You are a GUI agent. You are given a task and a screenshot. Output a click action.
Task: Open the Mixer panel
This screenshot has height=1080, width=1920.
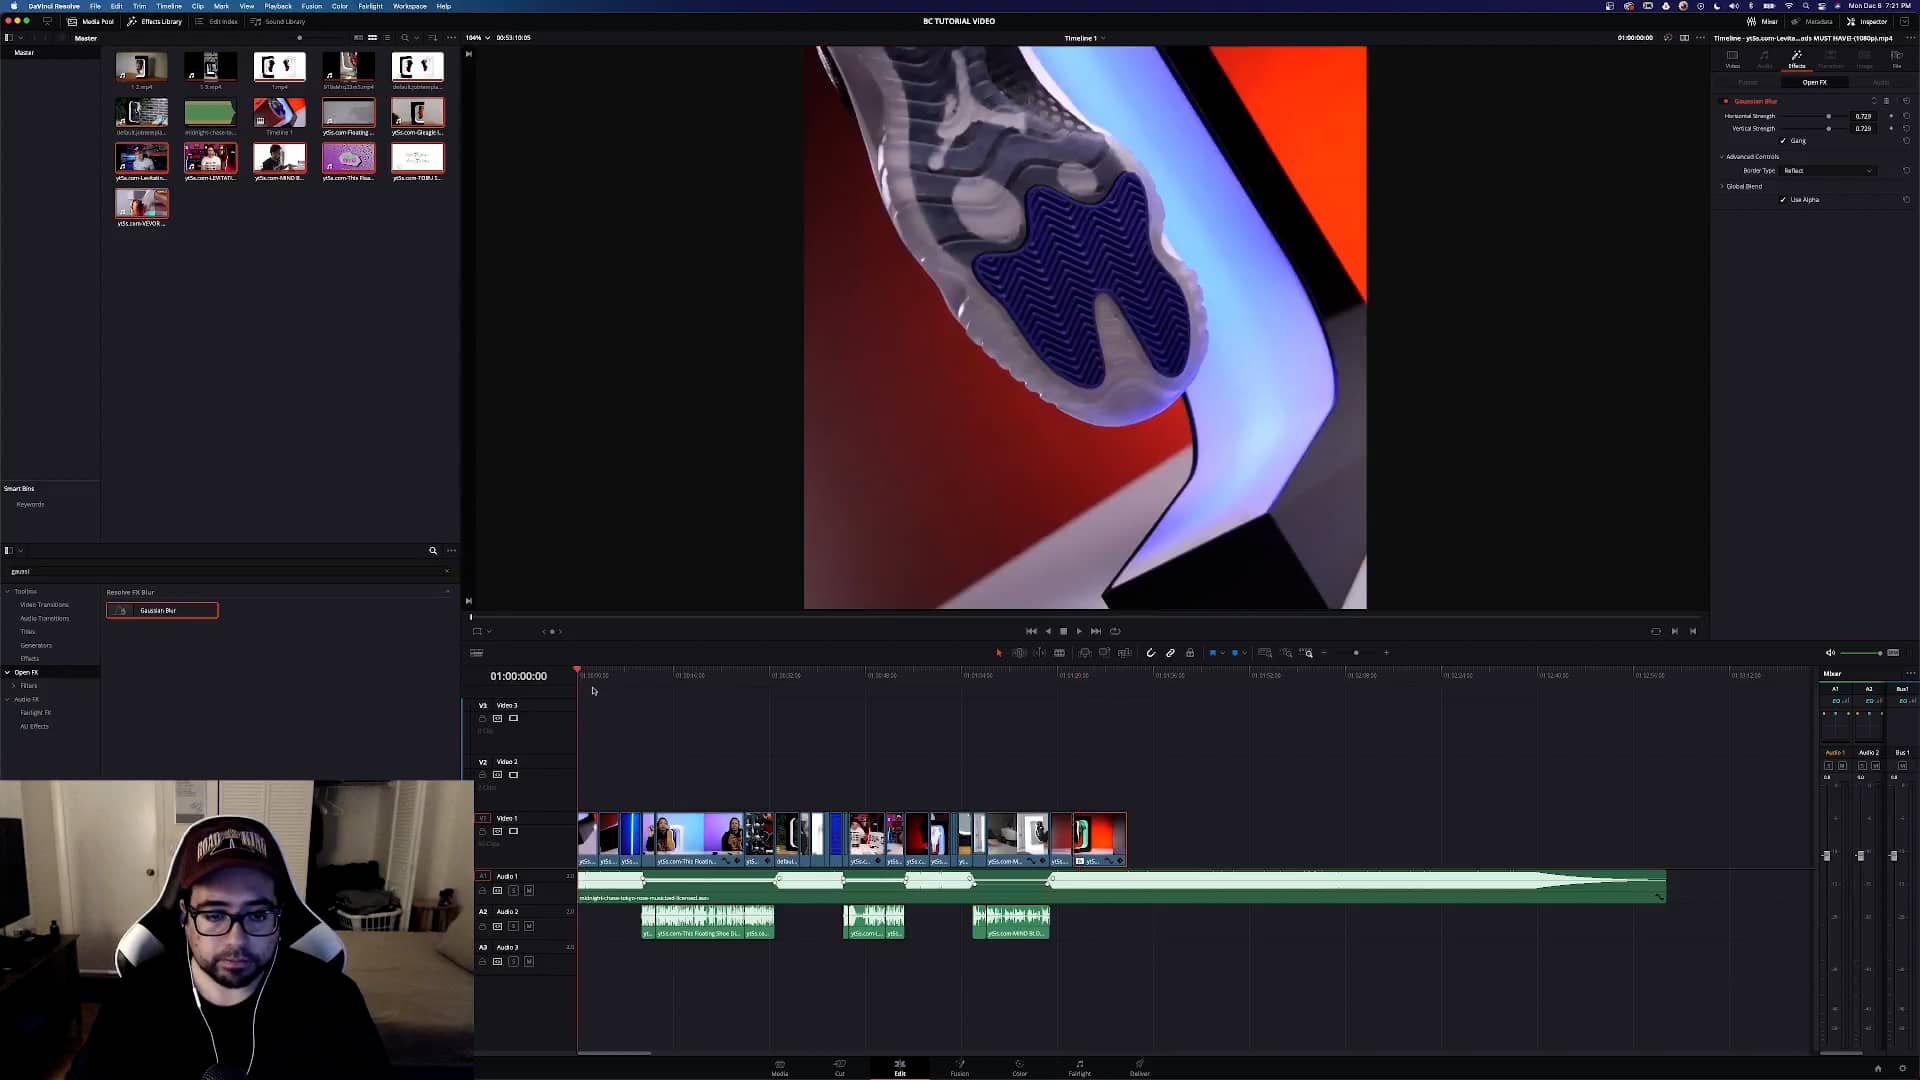1764,21
